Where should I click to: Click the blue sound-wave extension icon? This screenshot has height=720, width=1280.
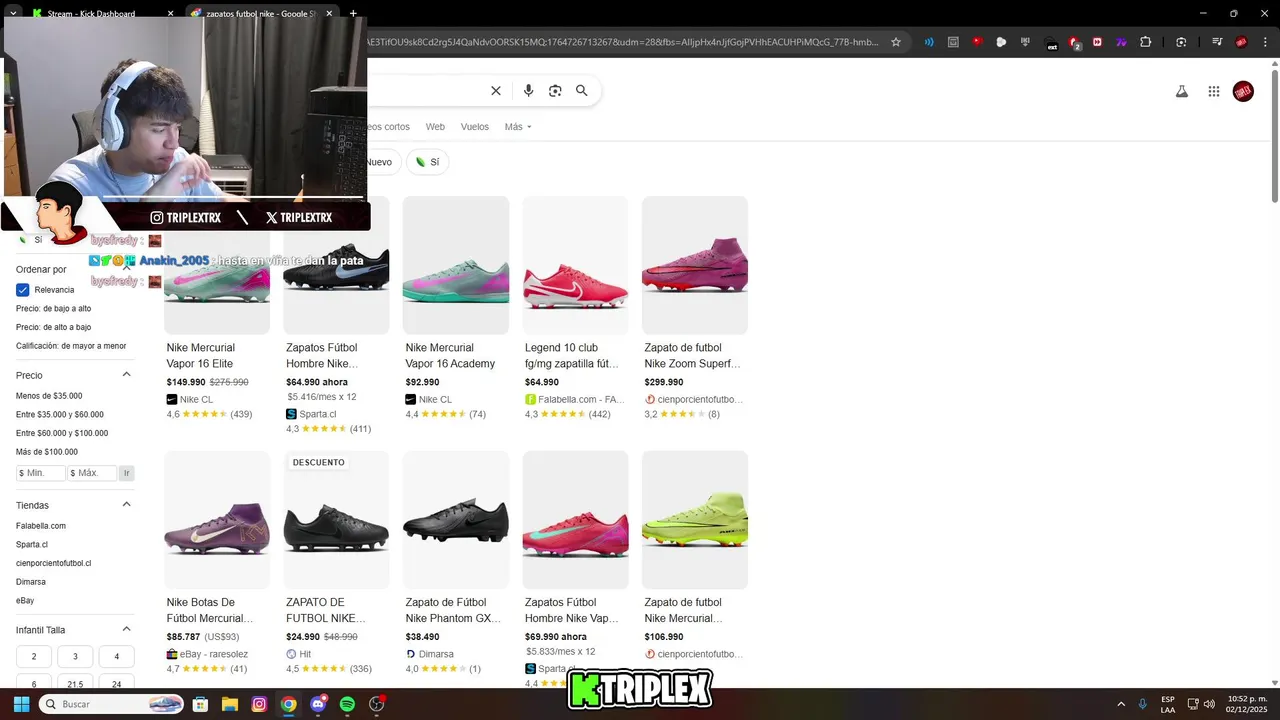pyautogui.click(x=929, y=42)
